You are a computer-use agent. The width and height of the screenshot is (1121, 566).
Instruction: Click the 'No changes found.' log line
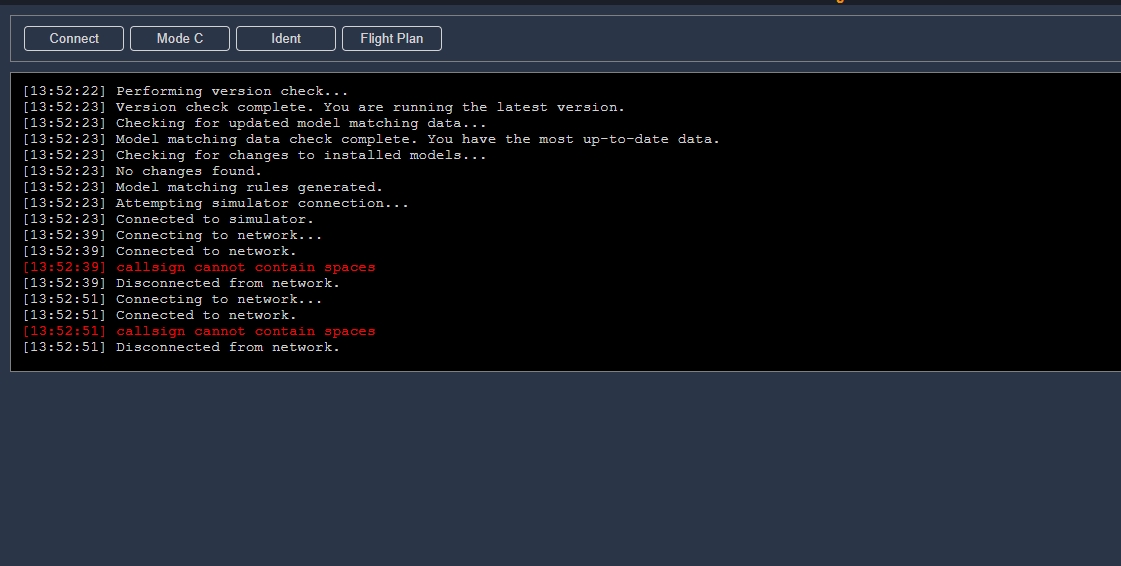(x=188, y=171)
